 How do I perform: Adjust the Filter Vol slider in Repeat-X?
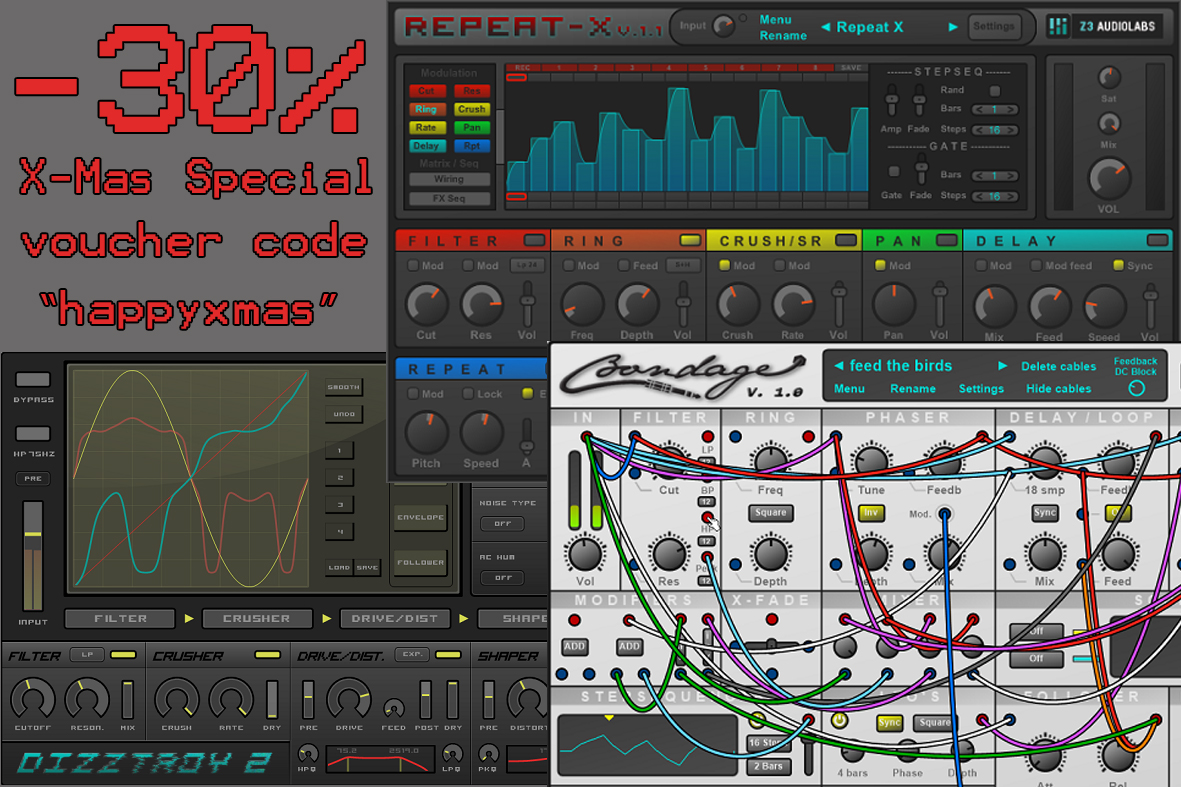(x=528, y=303)
